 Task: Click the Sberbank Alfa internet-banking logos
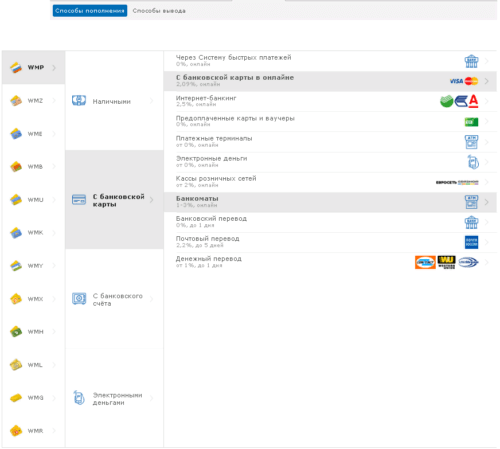(459, 101)
